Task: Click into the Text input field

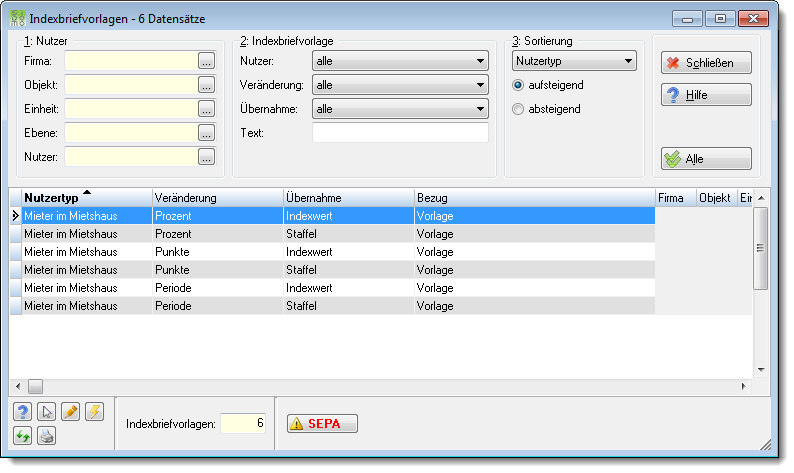Action: (400, 133)
